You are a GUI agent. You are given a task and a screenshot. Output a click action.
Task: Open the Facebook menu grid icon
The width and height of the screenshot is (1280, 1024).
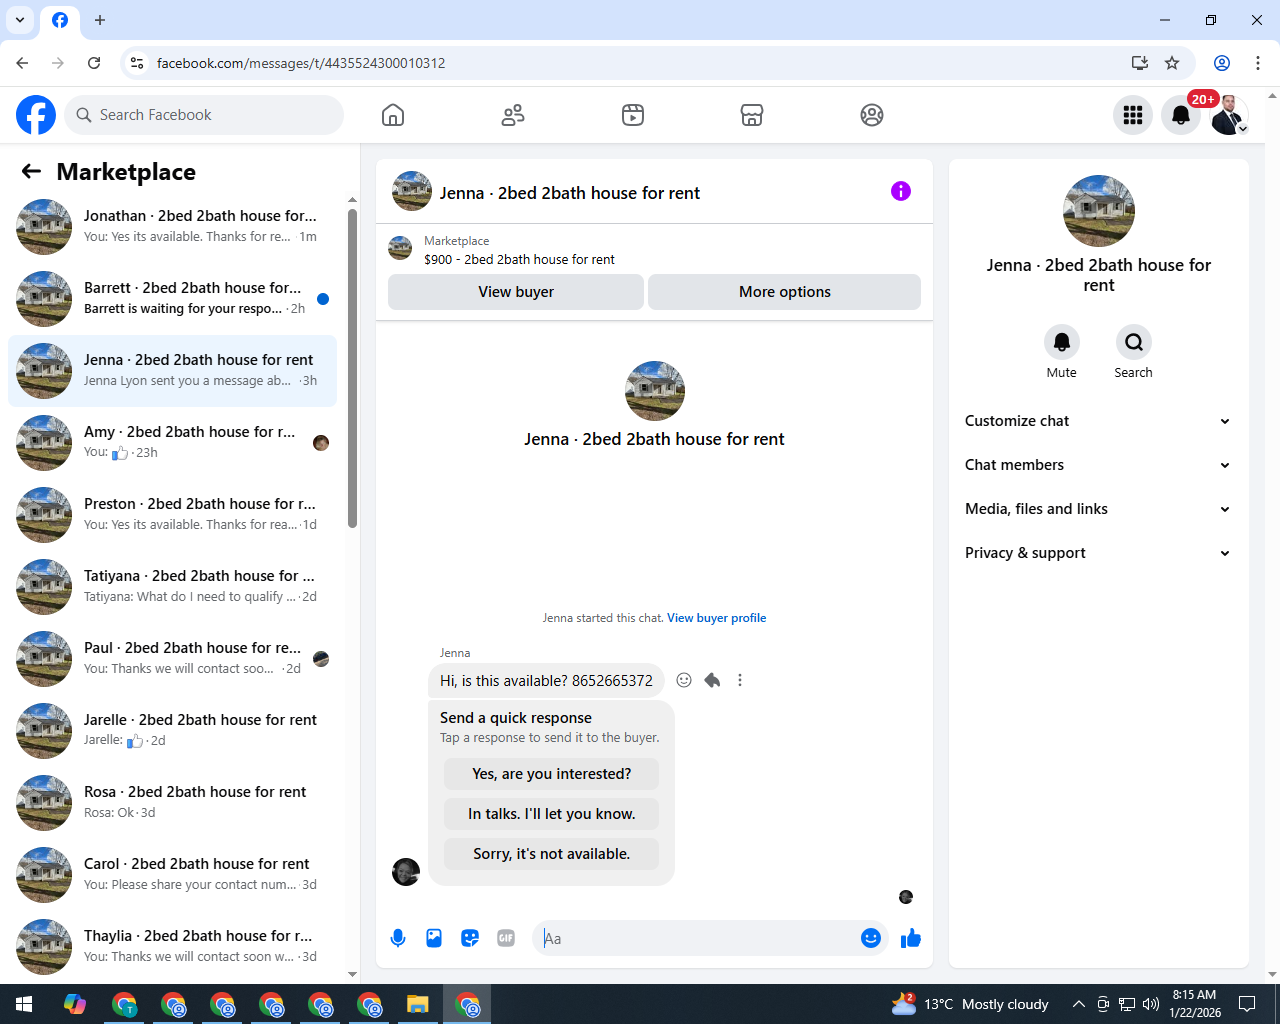(1133, 115)
